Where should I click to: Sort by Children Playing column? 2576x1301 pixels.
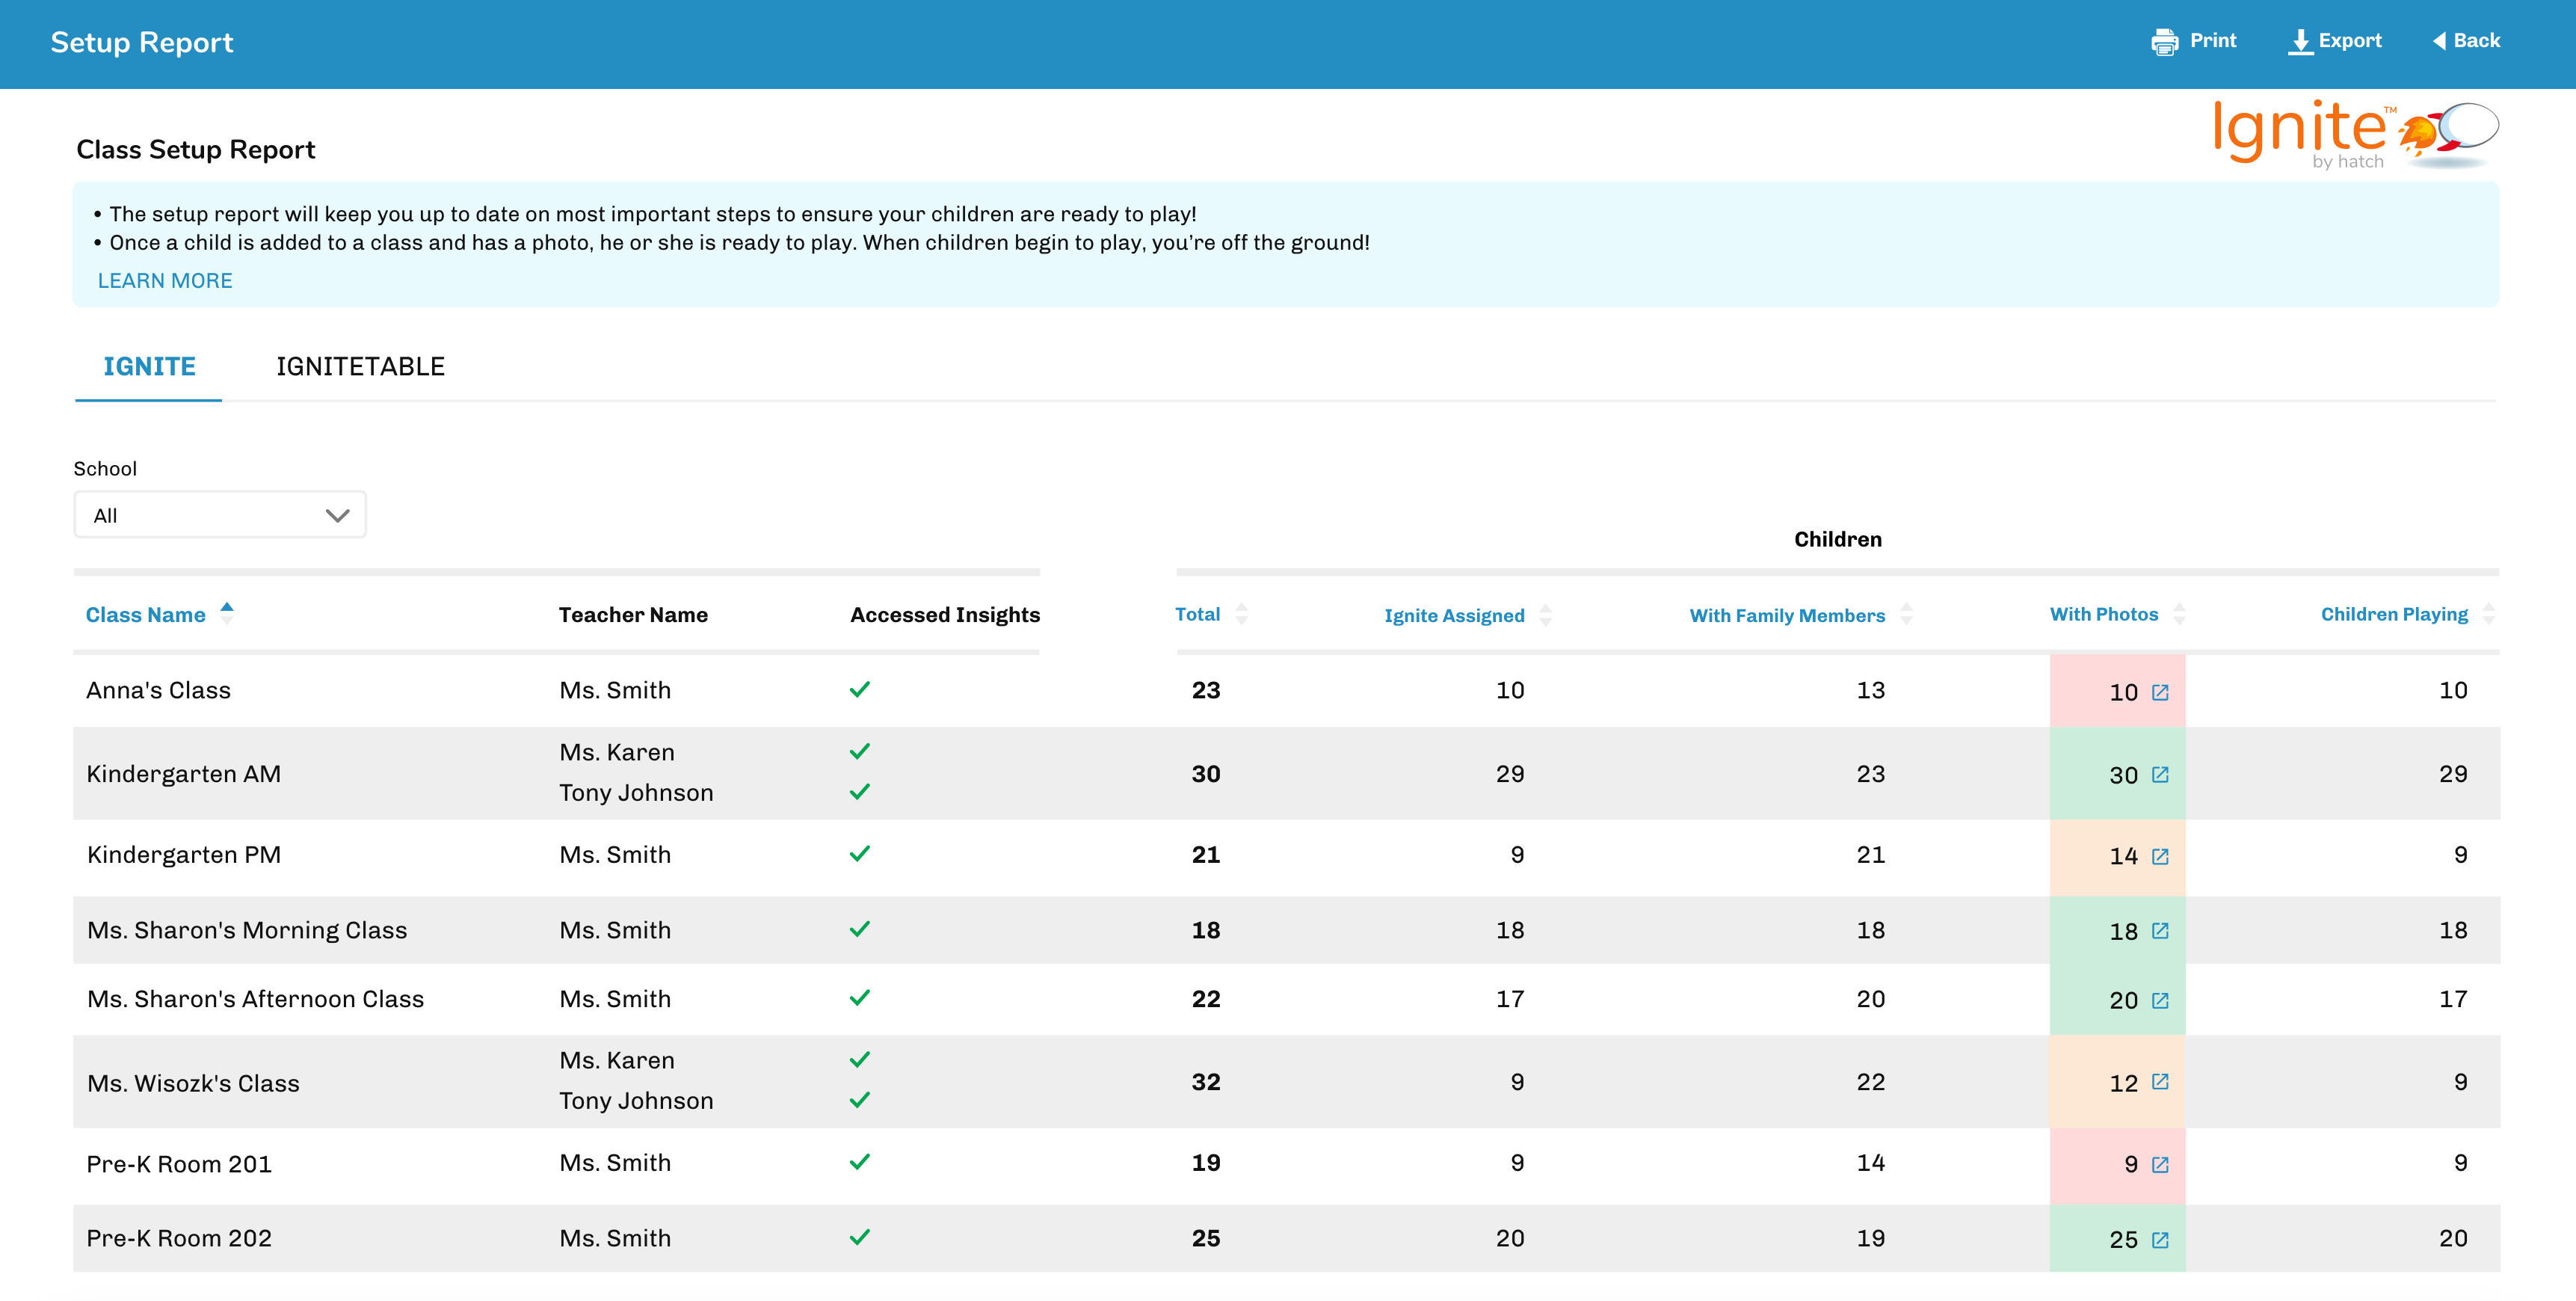pyautogui.click(x=2394, y=614)
